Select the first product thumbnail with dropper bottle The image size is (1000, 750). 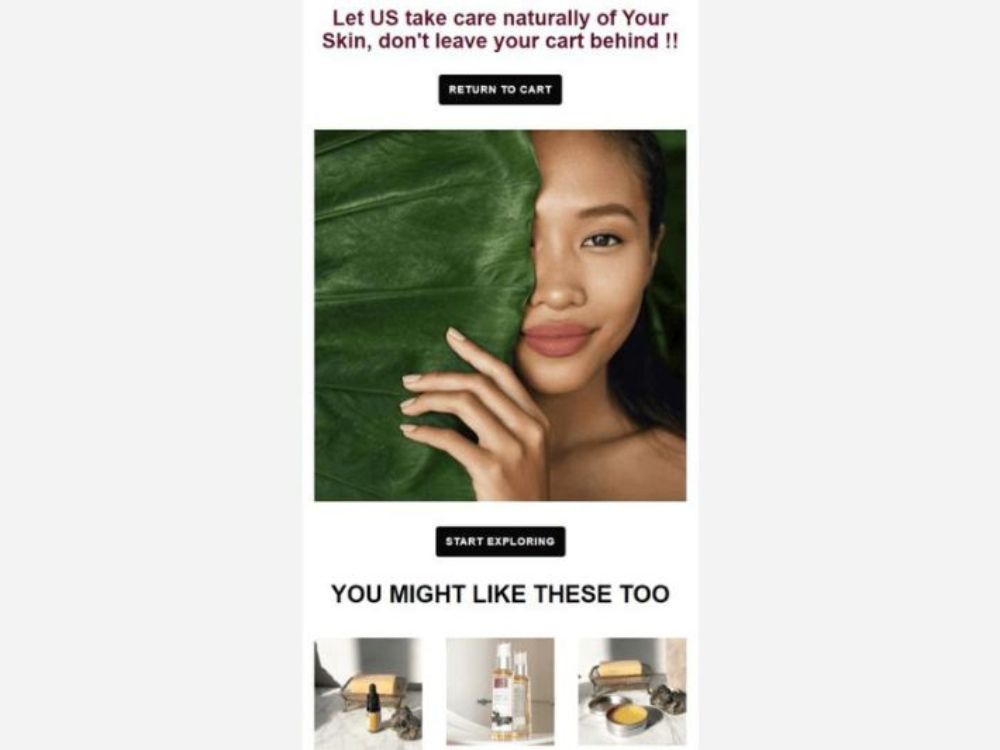pyautogui.click(x=368, y=693)
